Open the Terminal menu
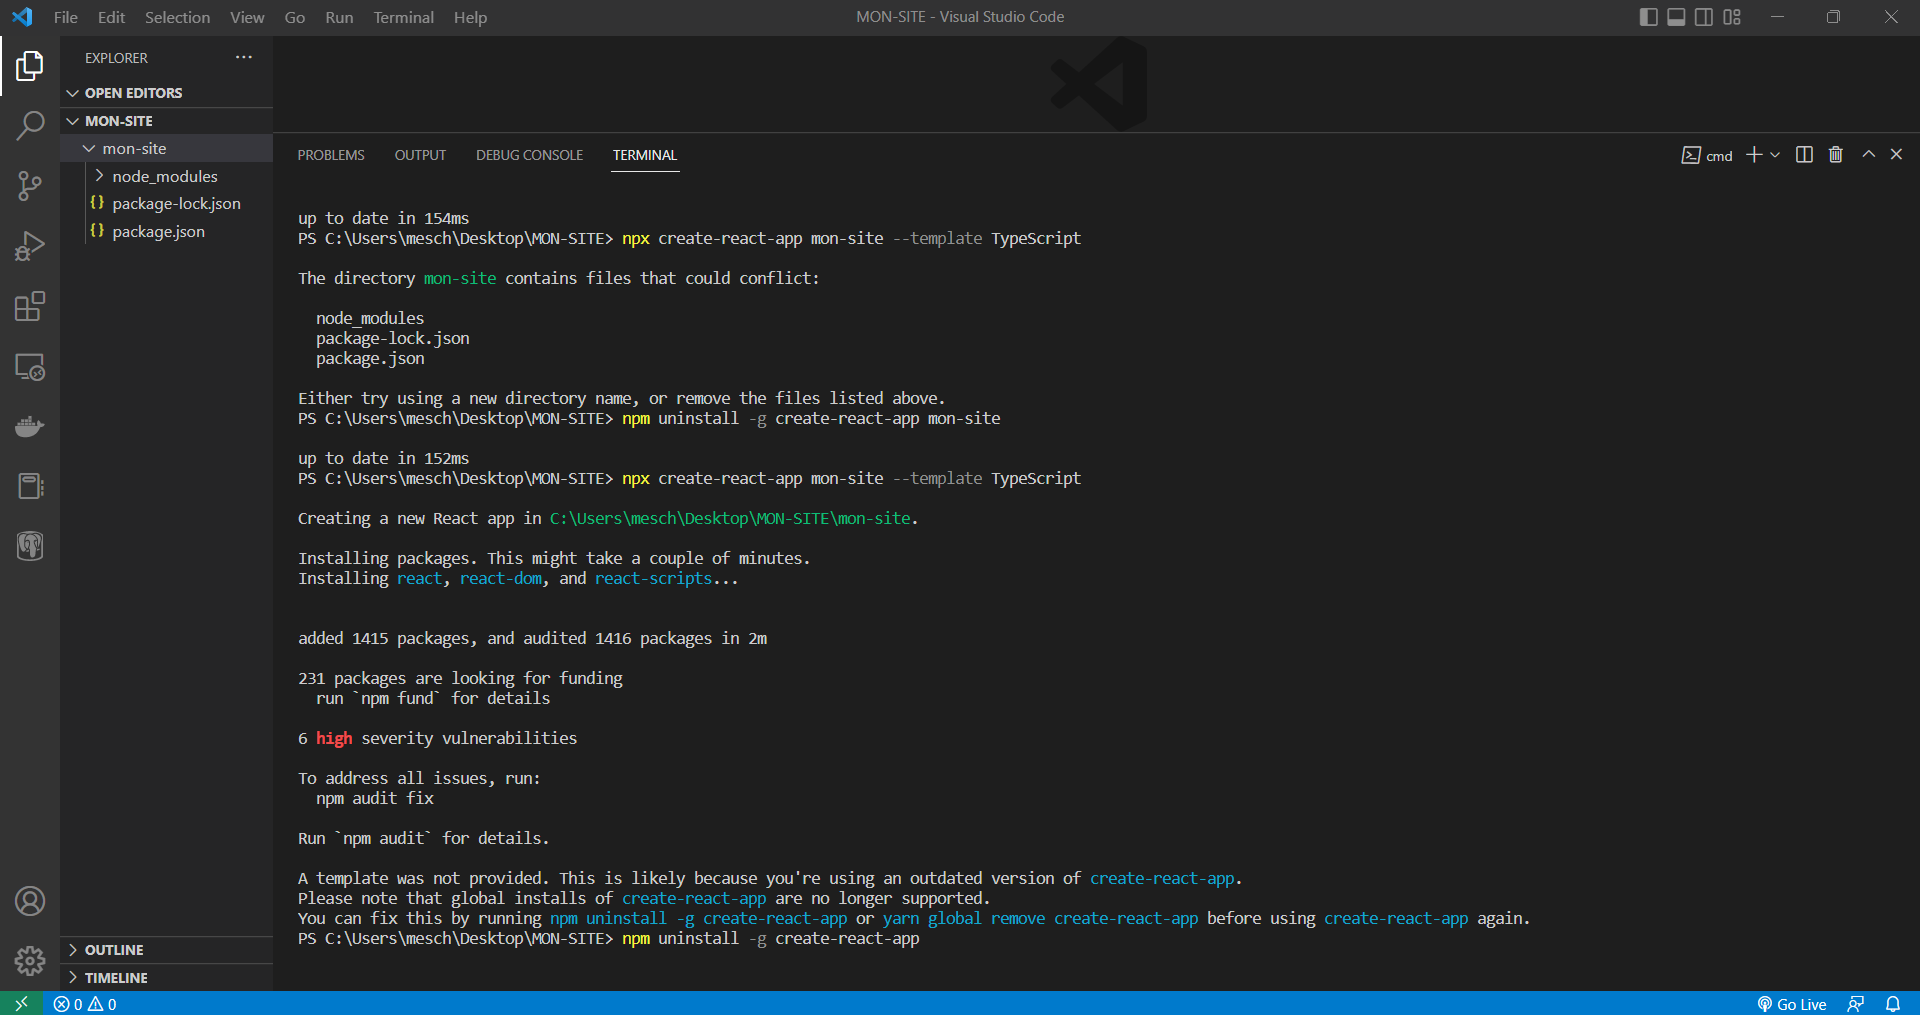The width and height of the screenshot is (1920, 1015). point(403,17)
